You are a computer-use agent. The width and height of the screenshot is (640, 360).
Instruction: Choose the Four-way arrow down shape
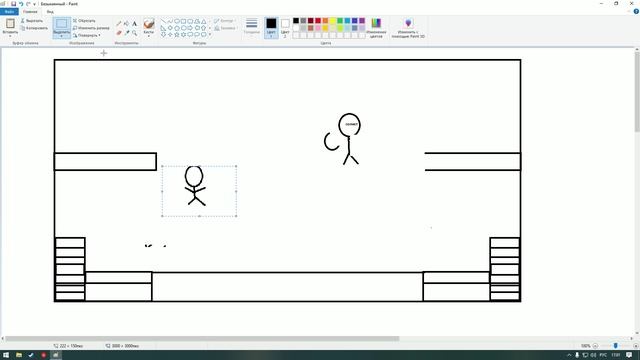point(163,35)
